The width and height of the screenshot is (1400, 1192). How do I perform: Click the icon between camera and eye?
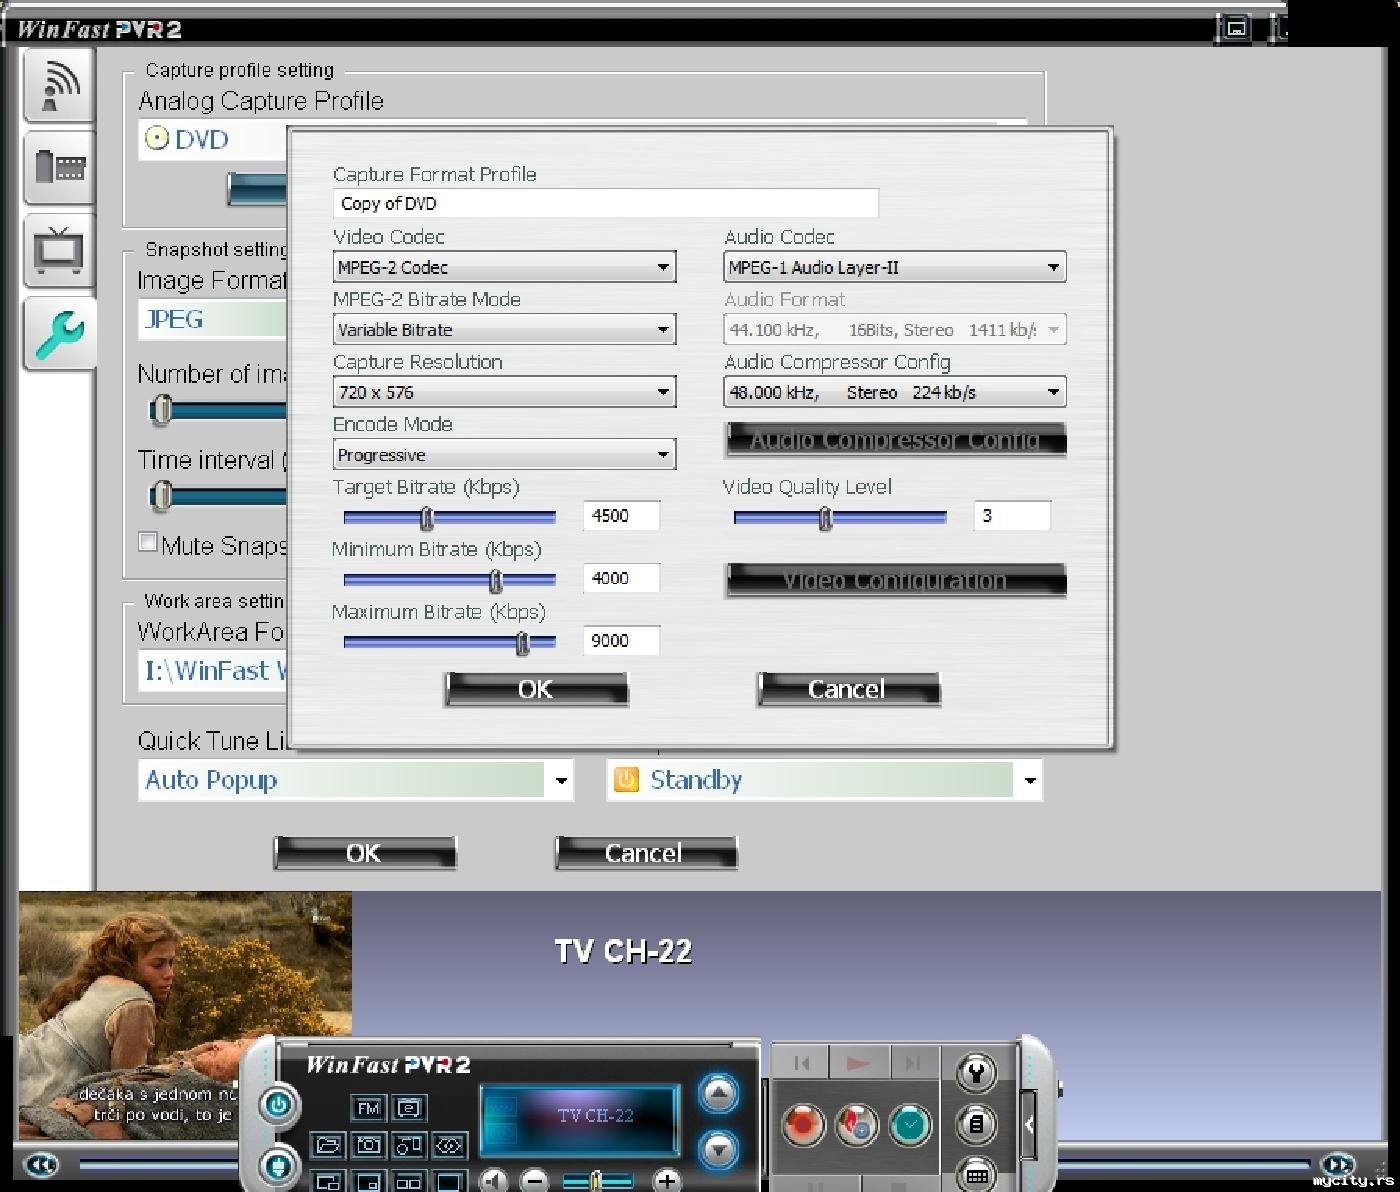point(409,1145)
